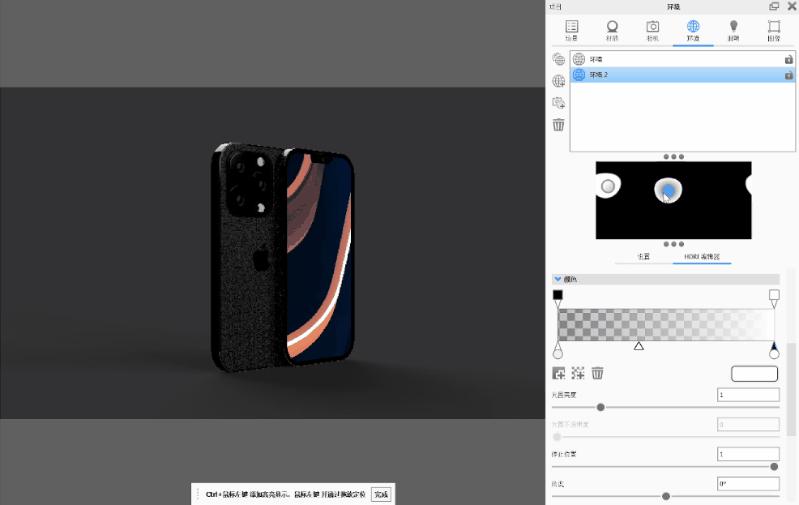Click the duplicate environment icon
Image resolution: width=799 pixels, height=505 pixels.
(x=559, y=103)
